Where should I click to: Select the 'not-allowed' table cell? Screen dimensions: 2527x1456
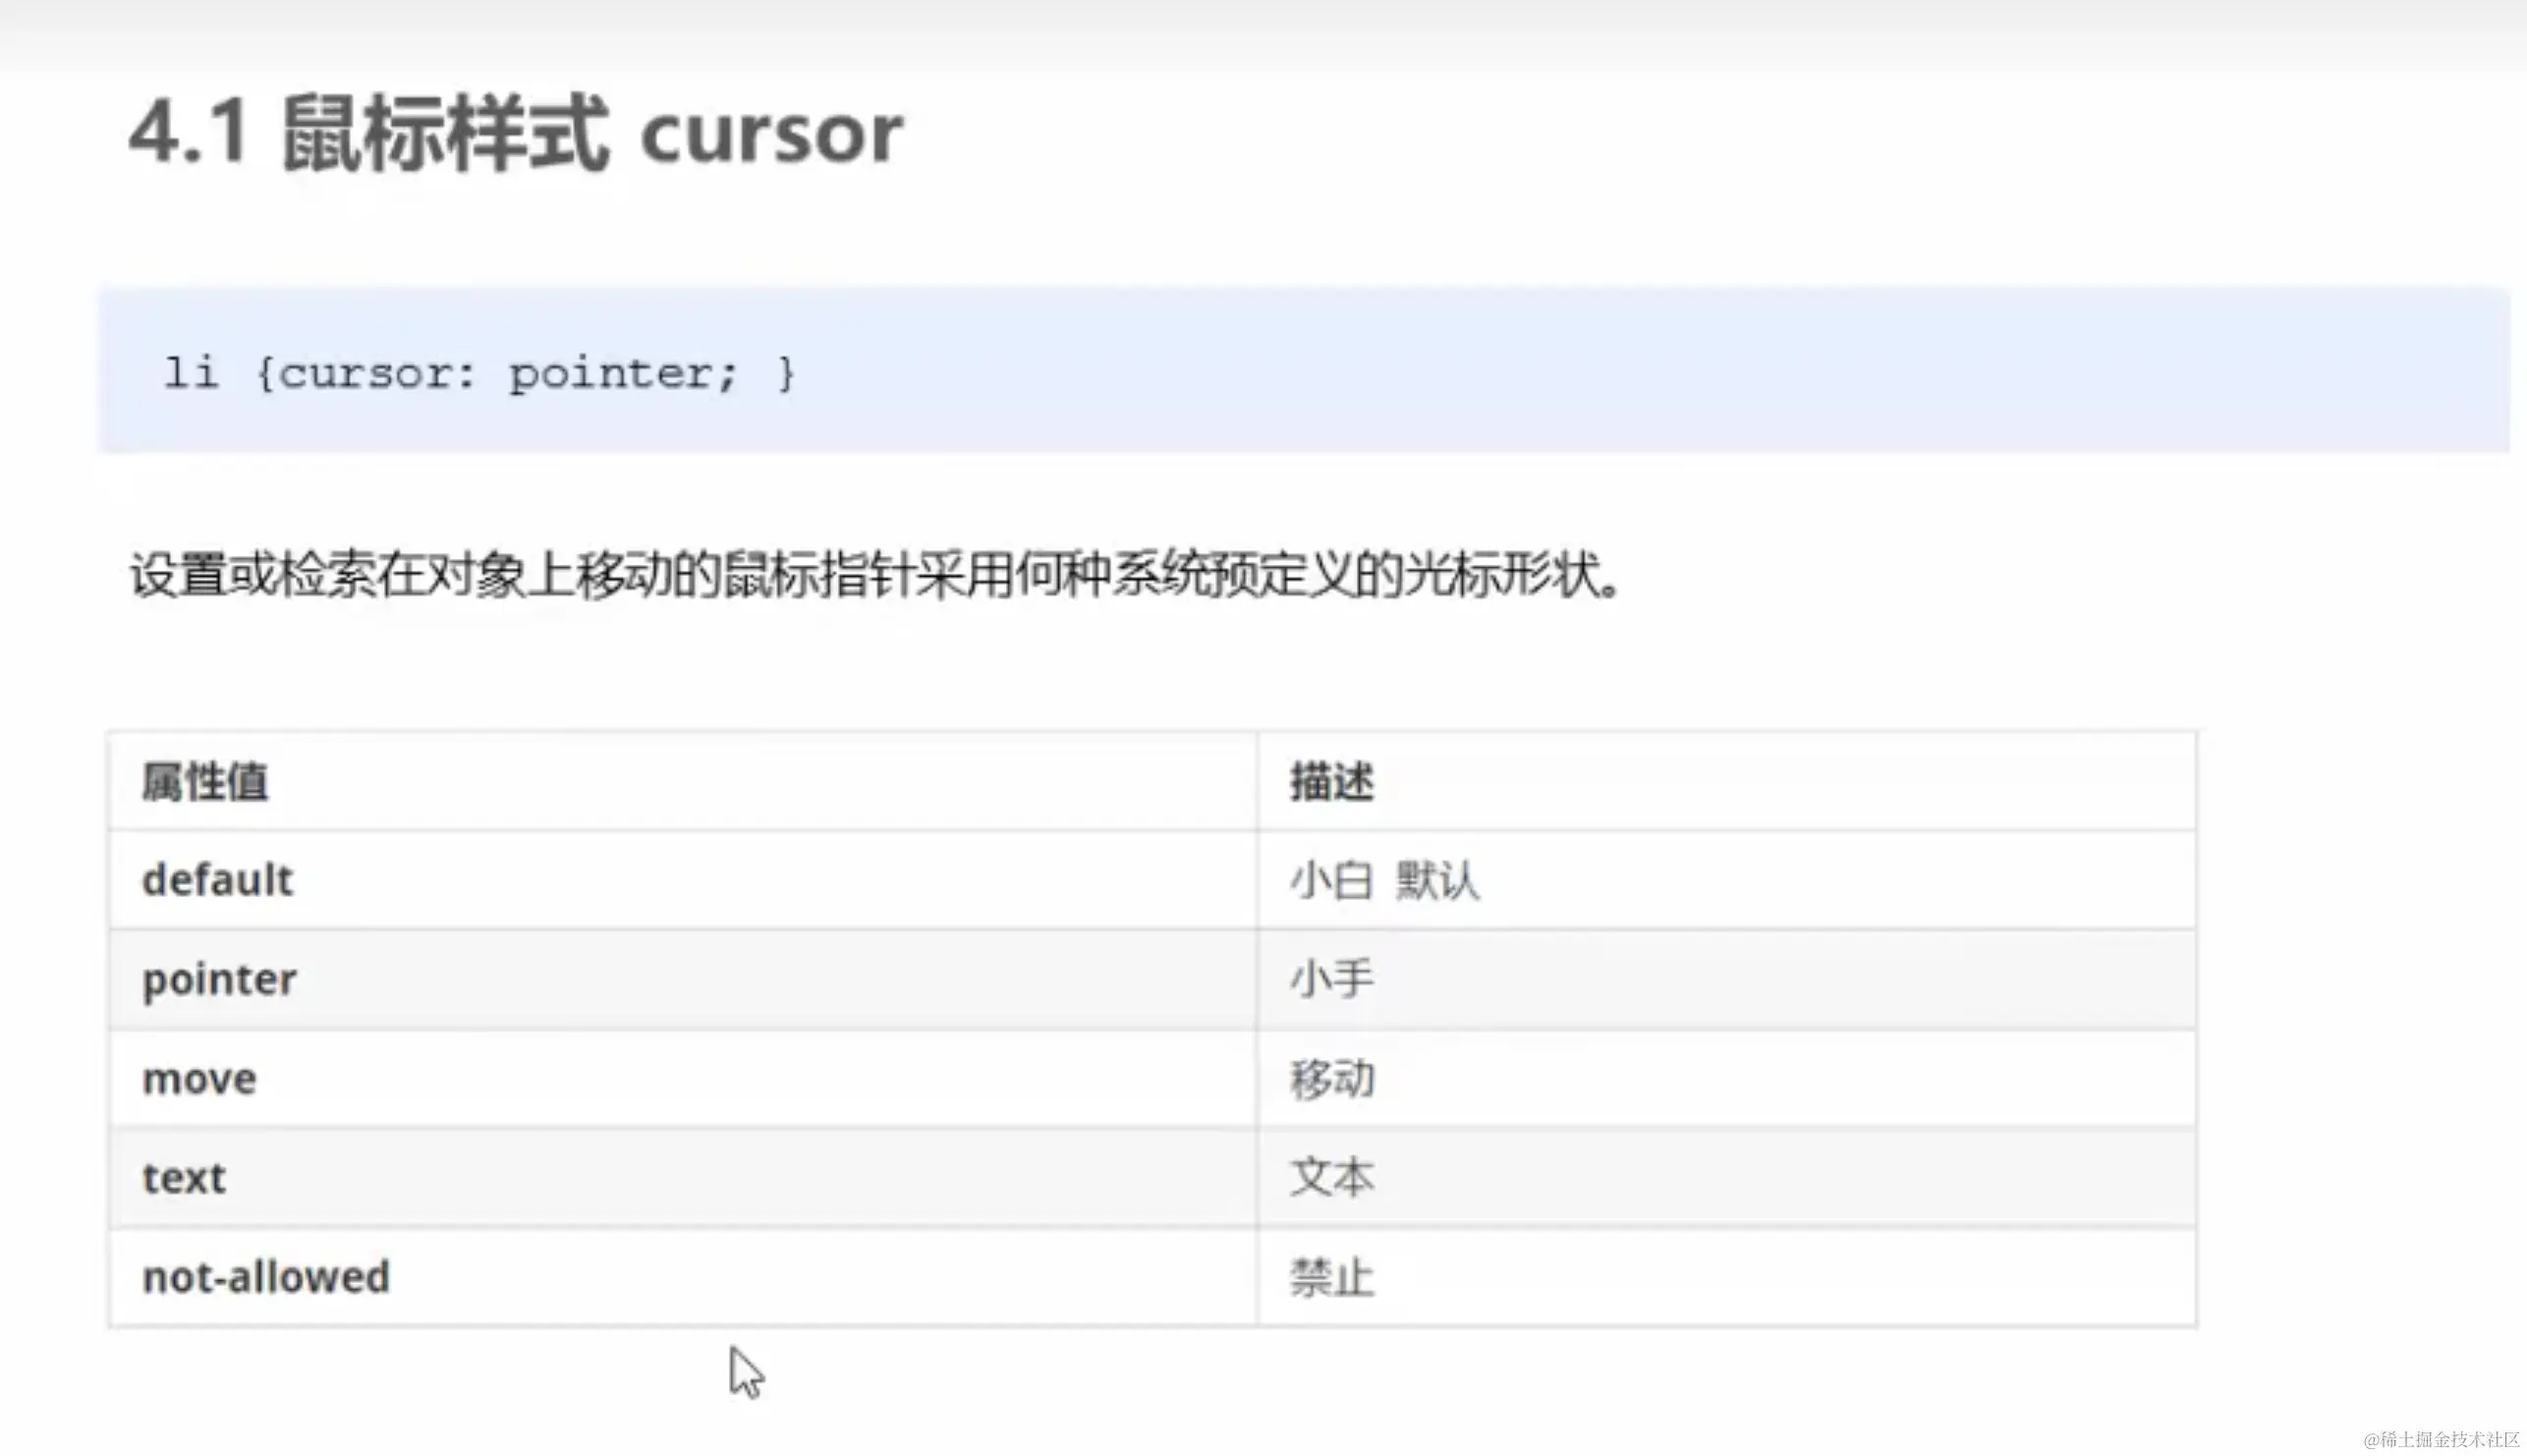point(266,1277)
